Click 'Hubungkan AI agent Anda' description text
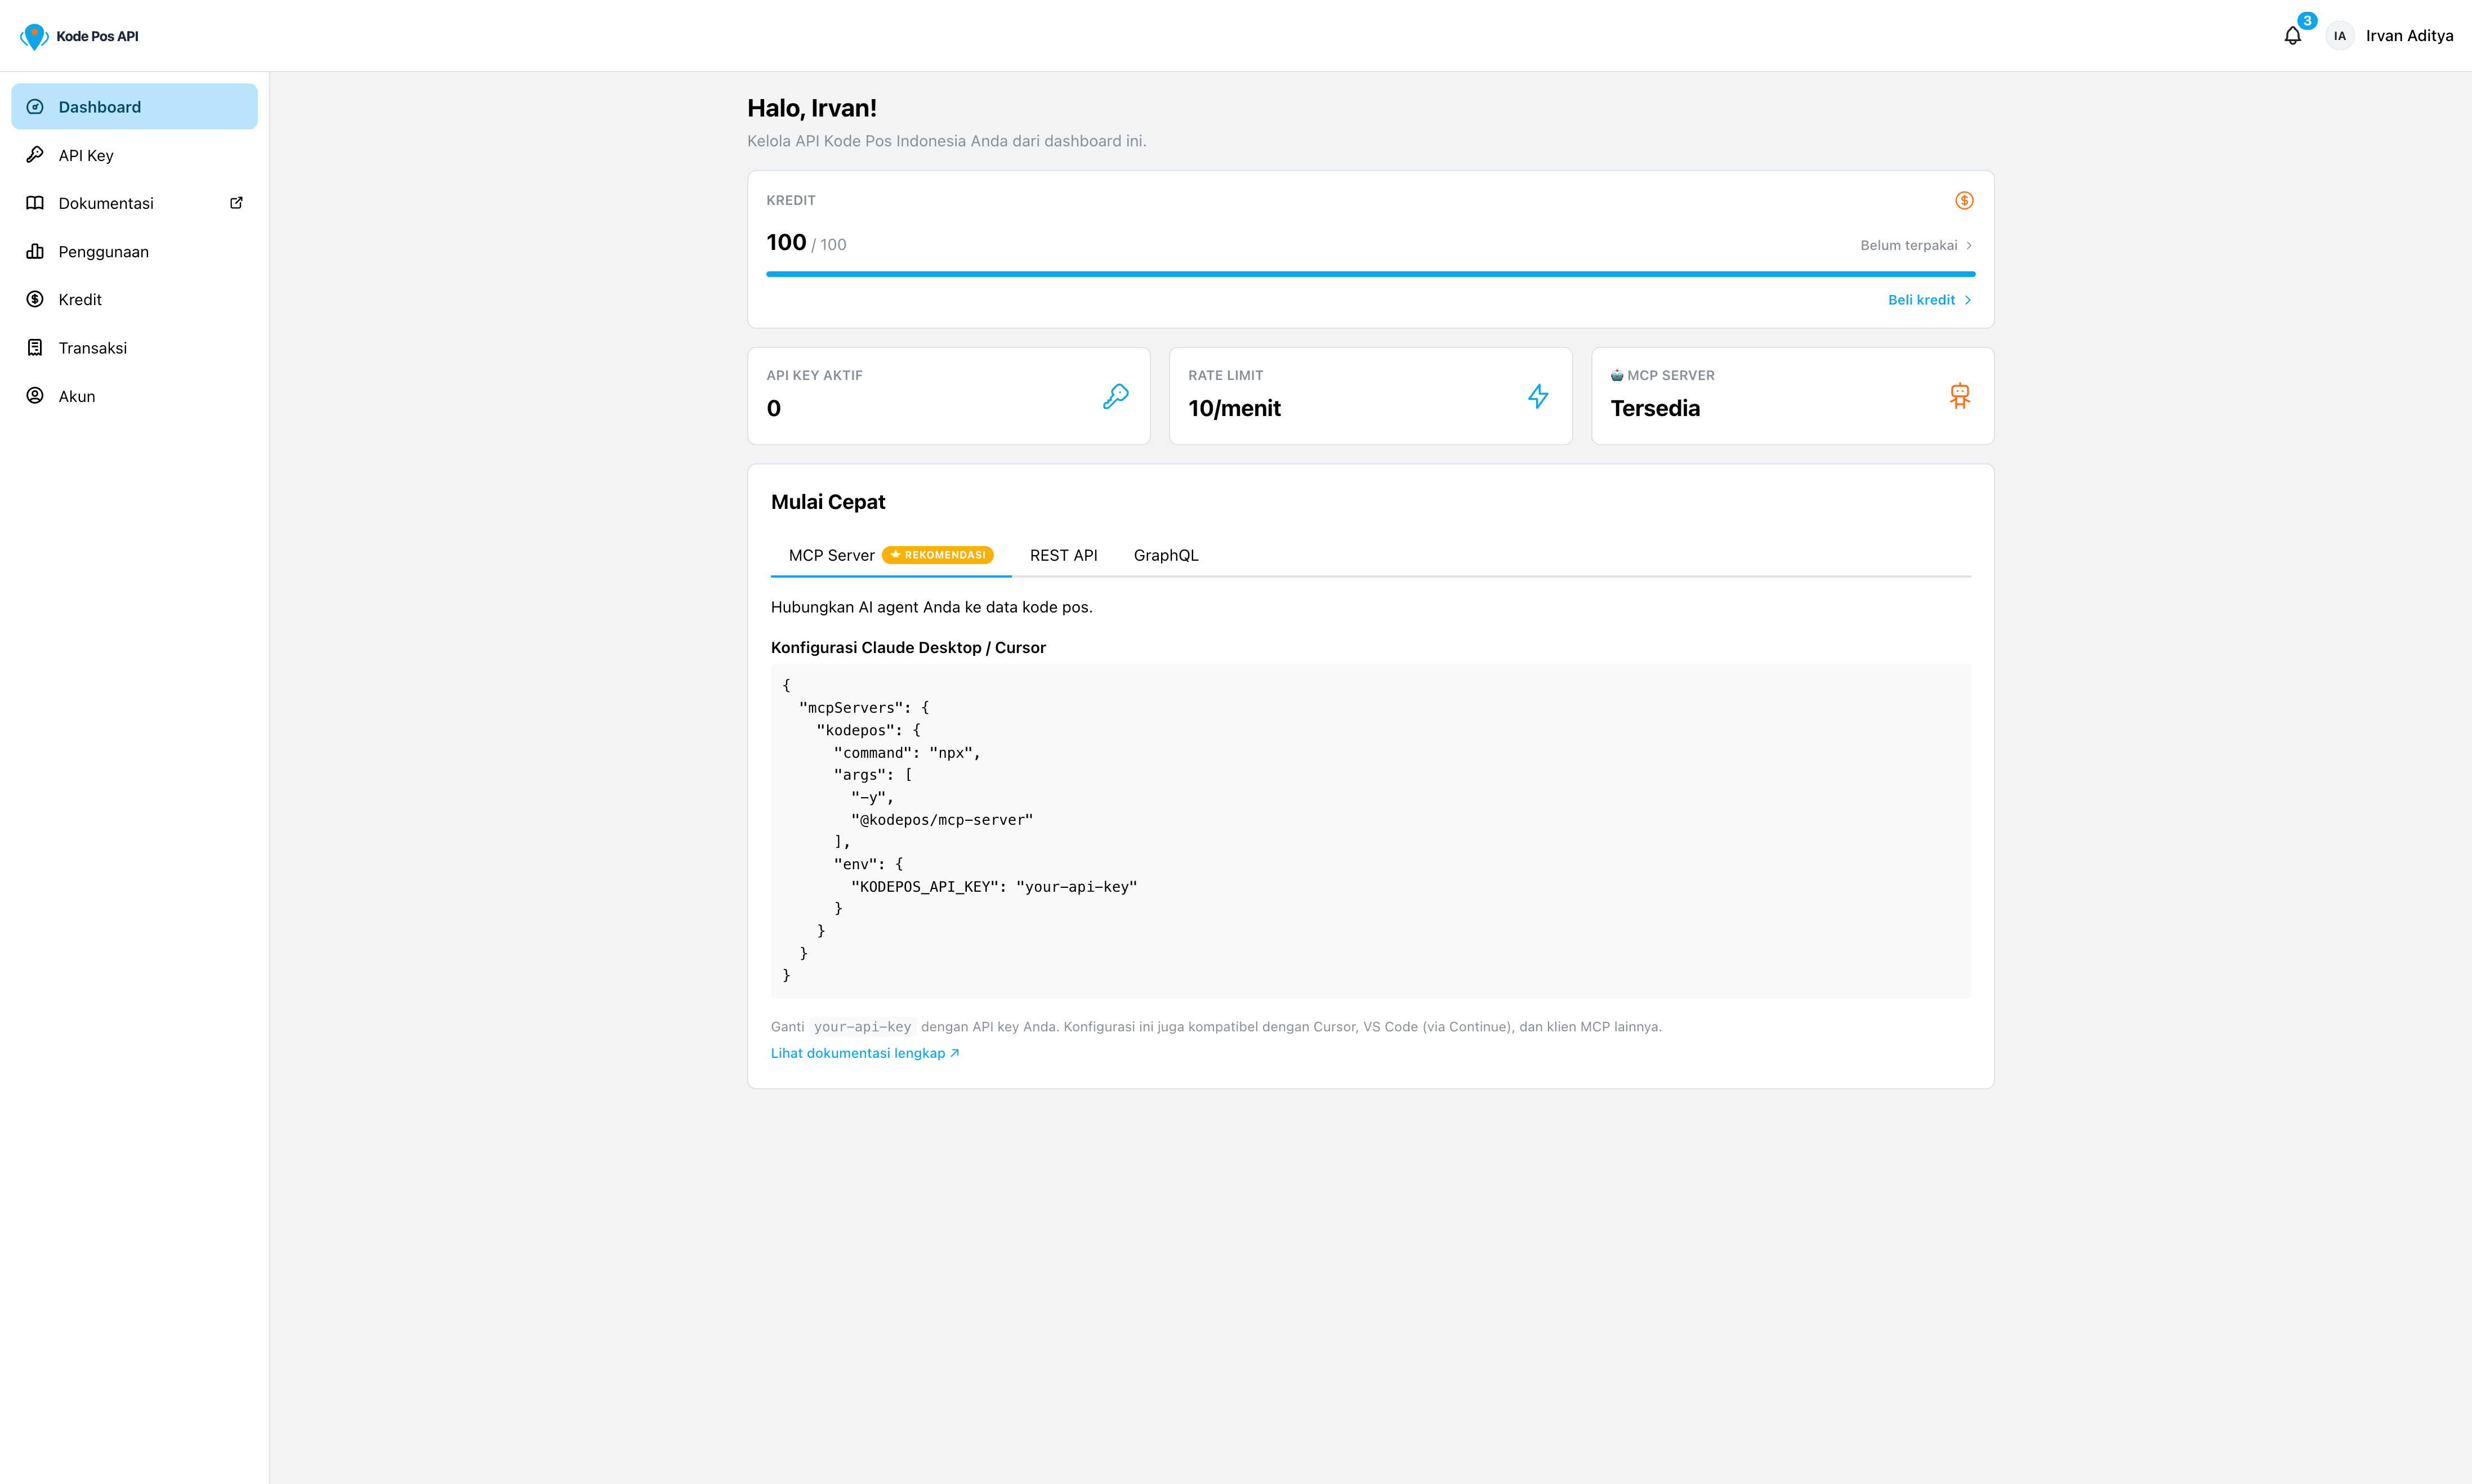The image size is (2472, 1484). pos(931,608)
